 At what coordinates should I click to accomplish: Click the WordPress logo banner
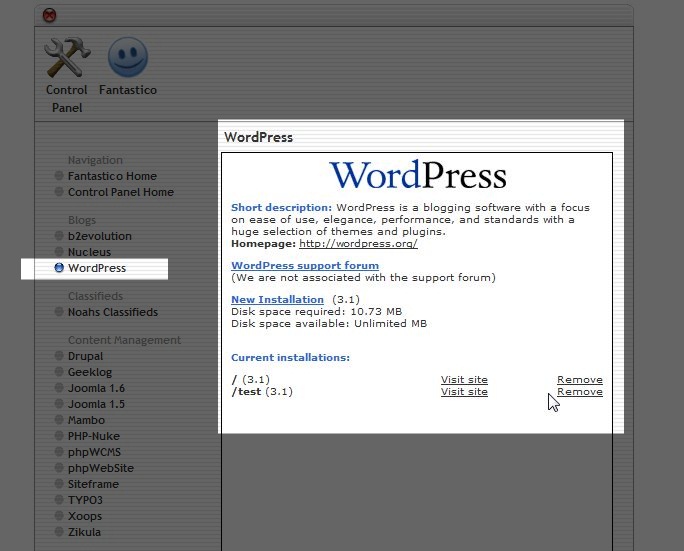(x=417, y=175)
